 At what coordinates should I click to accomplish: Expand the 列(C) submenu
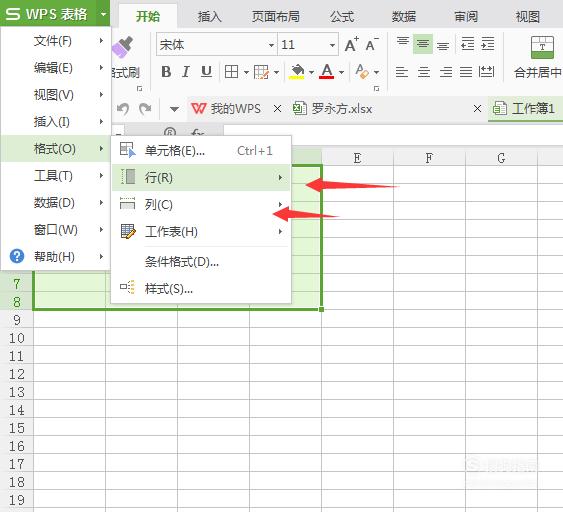201,204
